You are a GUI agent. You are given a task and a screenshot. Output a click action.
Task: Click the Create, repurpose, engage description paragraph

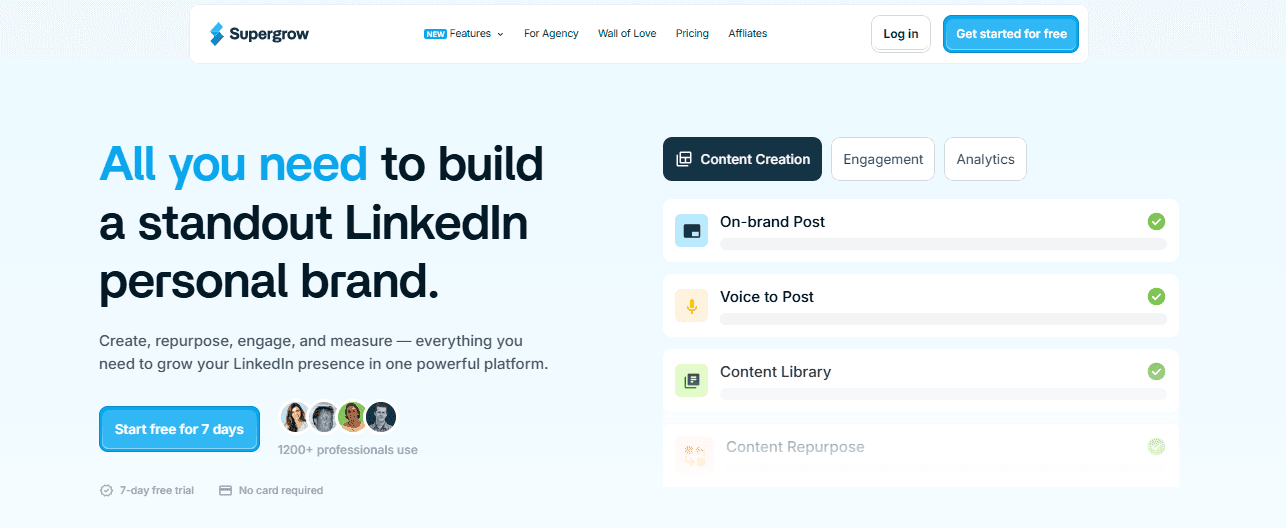pyautogui.click(x=323, y=352)
